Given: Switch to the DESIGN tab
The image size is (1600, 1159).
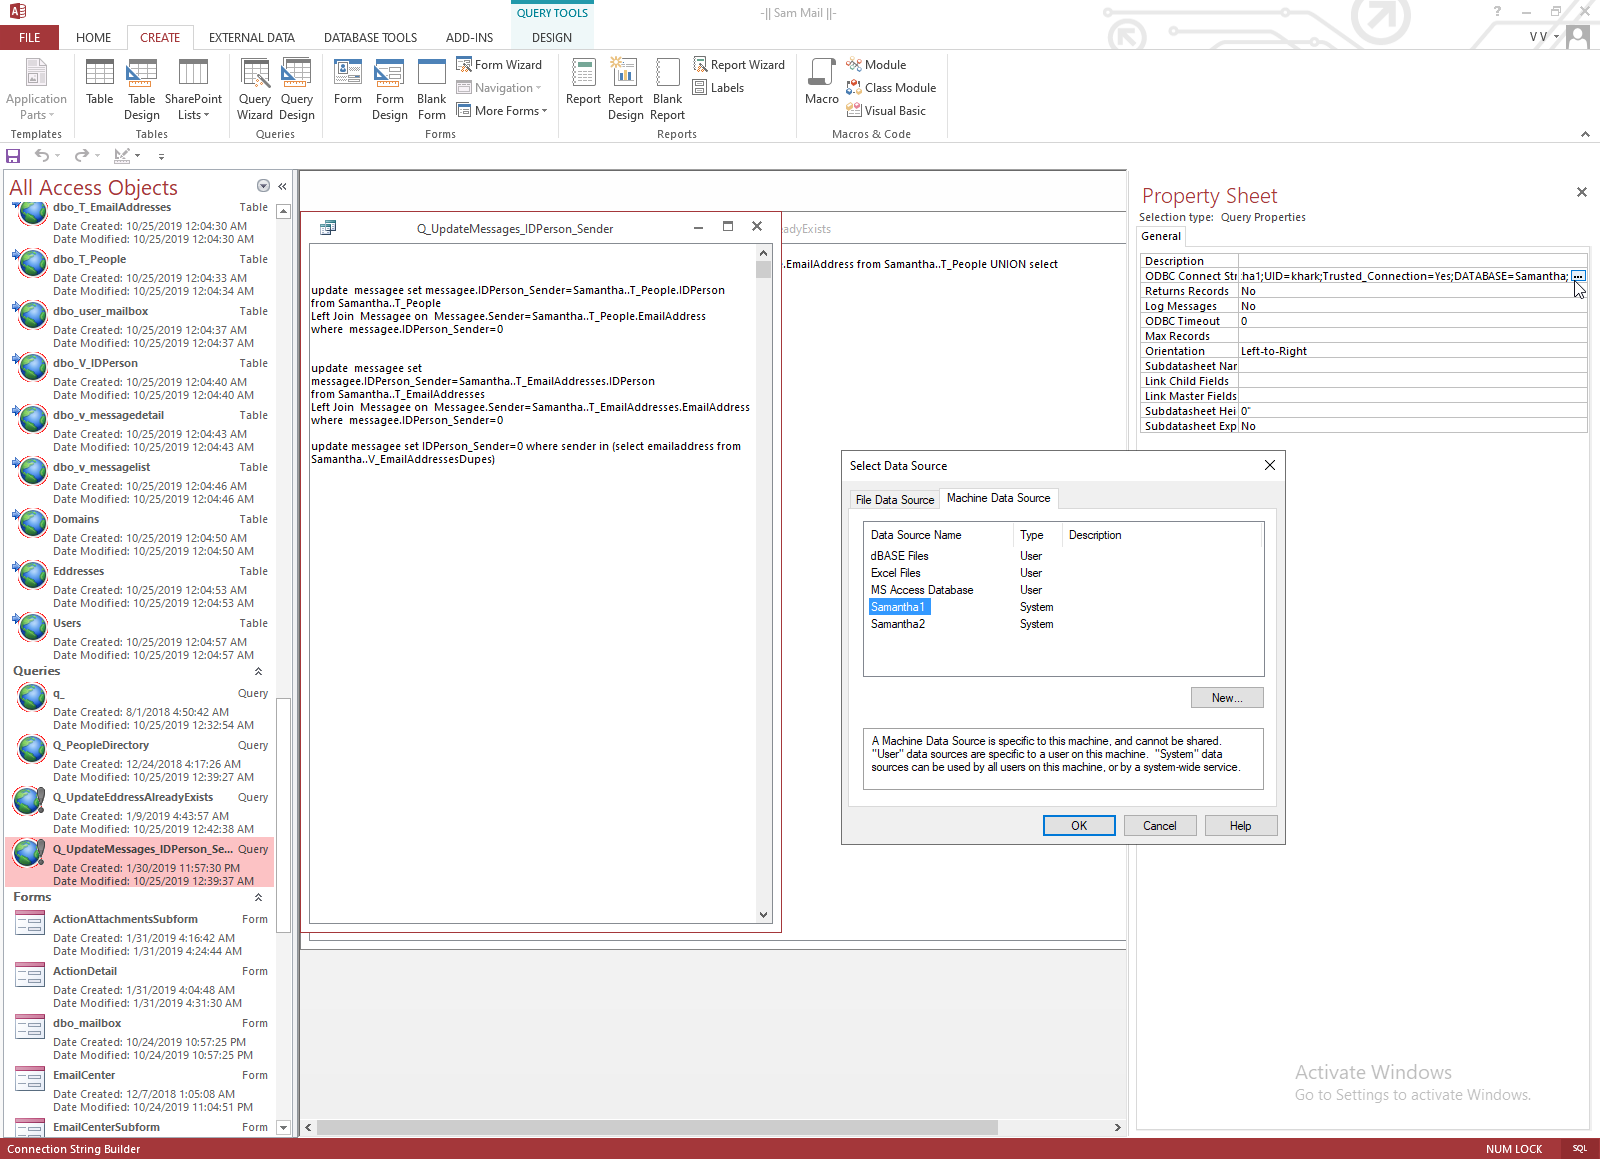Looking at the screenshot, I should (552, 38).
